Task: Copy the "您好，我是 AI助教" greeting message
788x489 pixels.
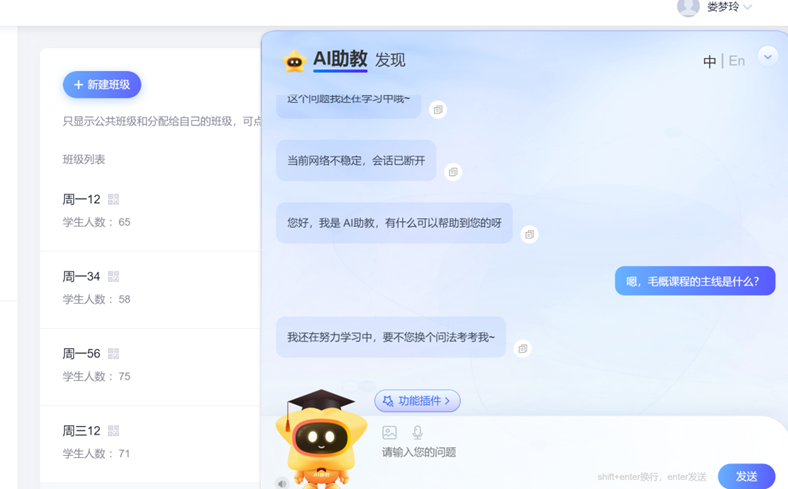Action: 529,234
